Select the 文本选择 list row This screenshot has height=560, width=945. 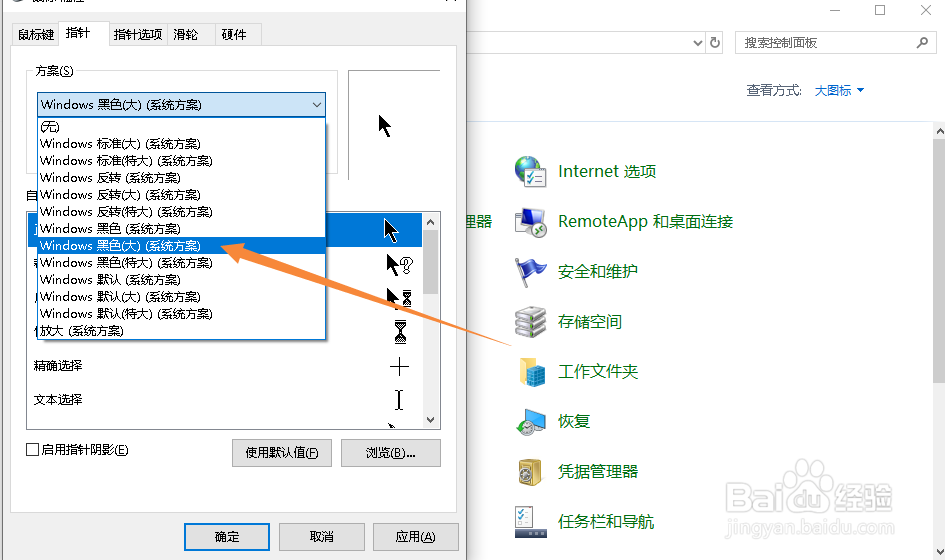tap(225, 400)
